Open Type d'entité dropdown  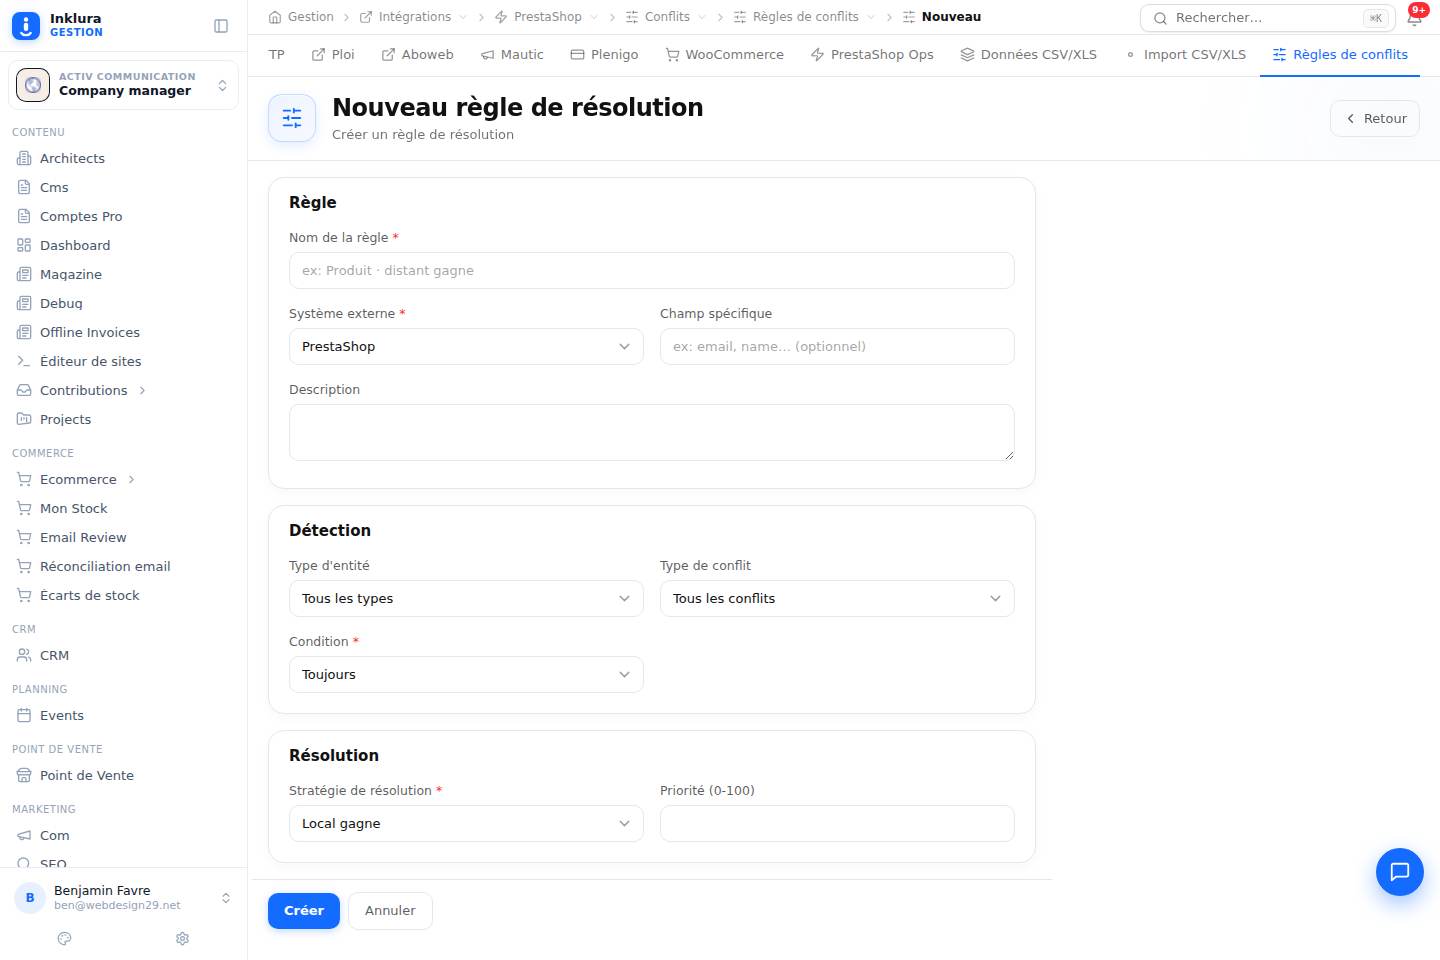(x=466, y=598)
